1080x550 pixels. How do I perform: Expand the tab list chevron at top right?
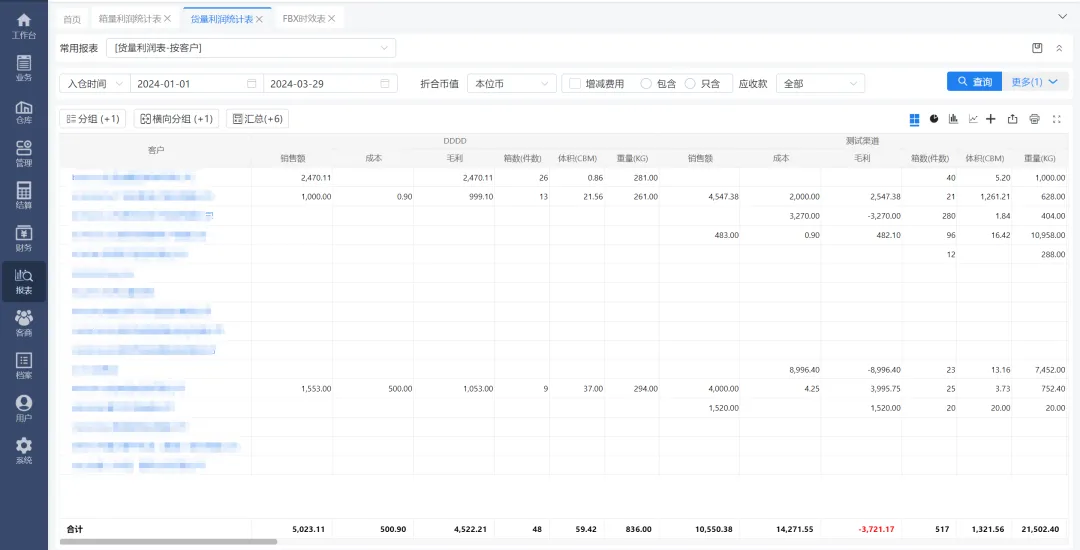[x=1061, y=16]
